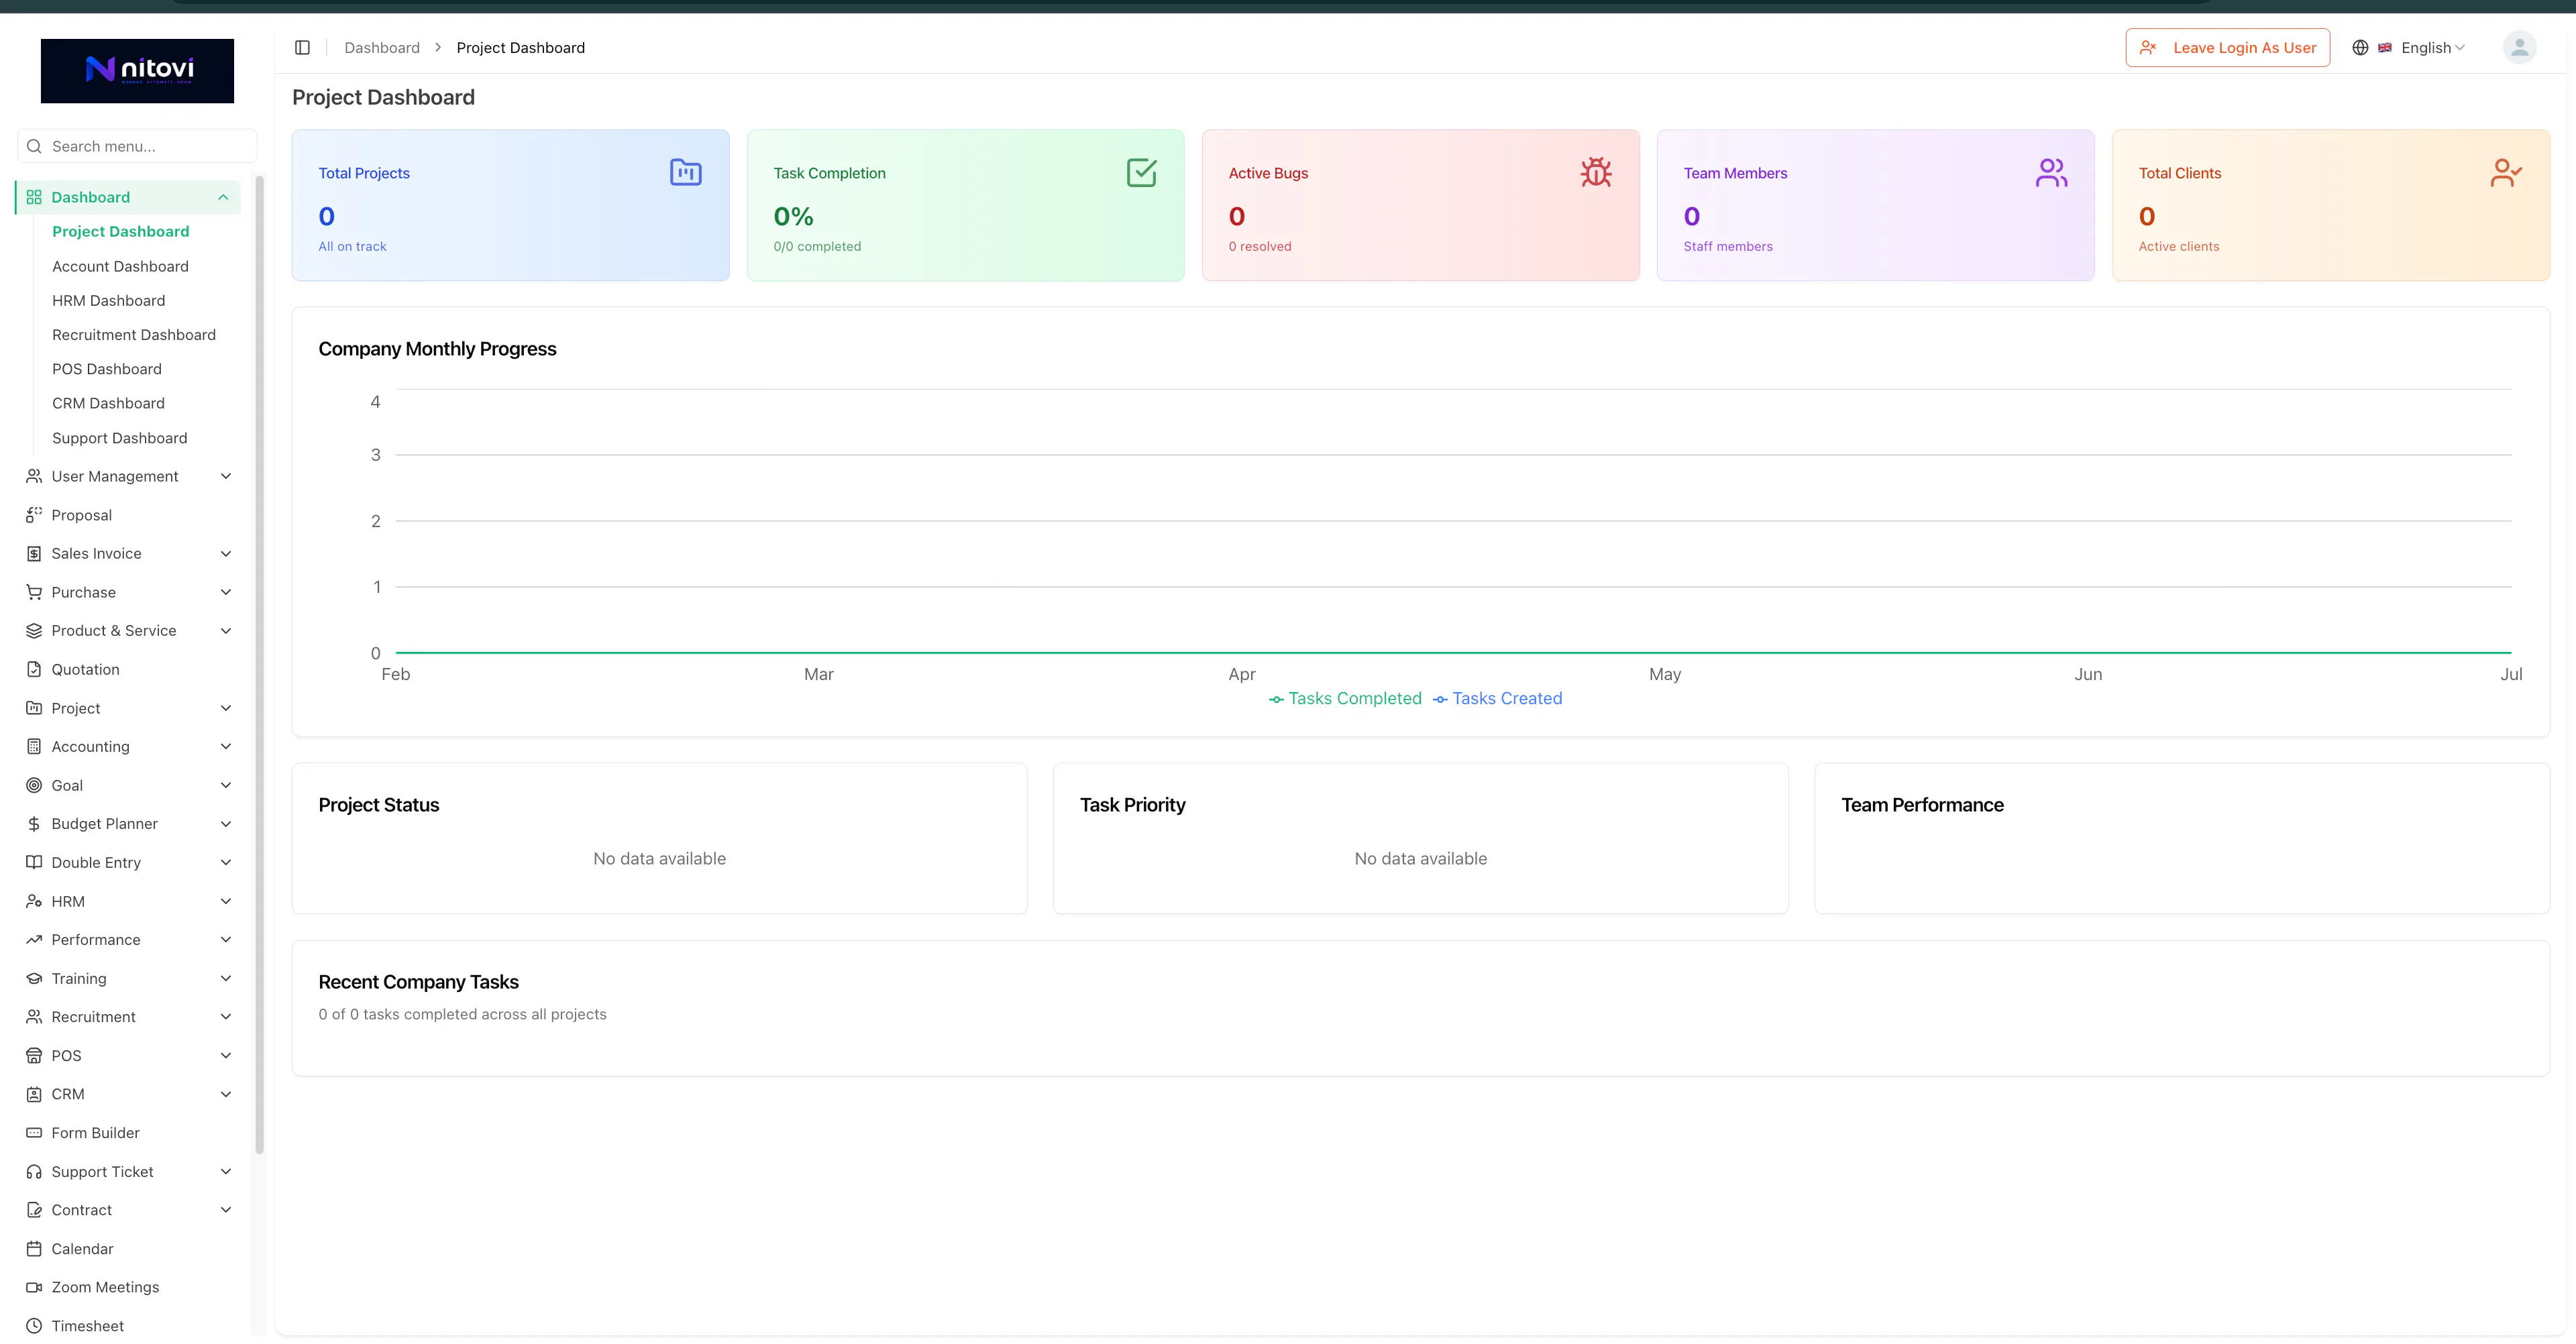This screenshot has width=2576, height=1344.
Task: Expand the Purchase chevron
Action: point(226,592)
